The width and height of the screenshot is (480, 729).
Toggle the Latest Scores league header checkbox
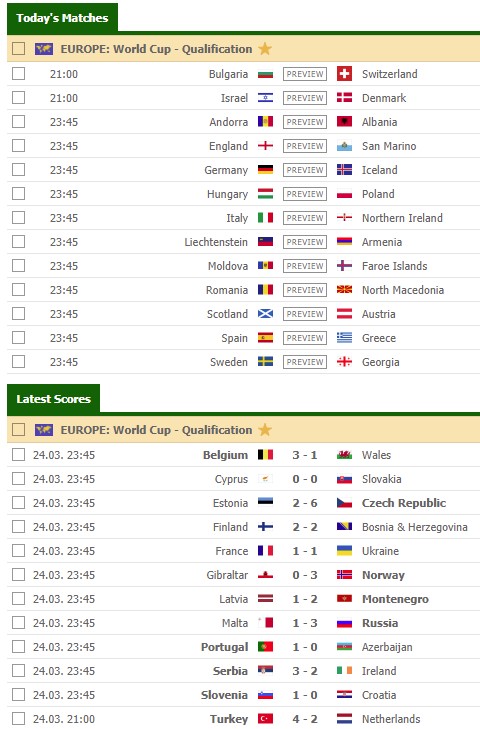[x=19, y=430]
